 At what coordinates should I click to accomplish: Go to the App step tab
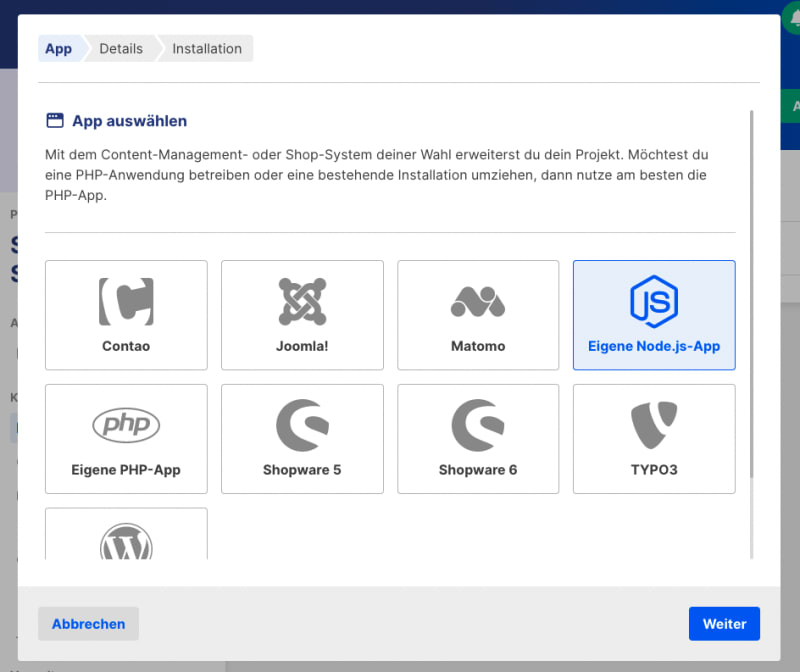pyautogui.click(x=59, y=48)
